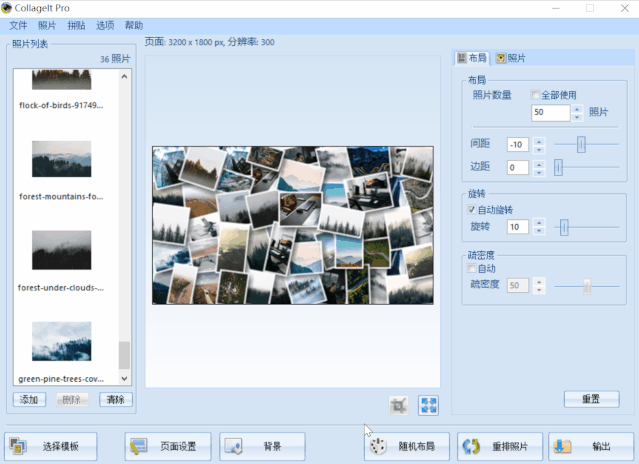The width and height of the screenshot is (639, 464).
Task: Enable the 全部使用 checkbox
Action: (536, 95)
